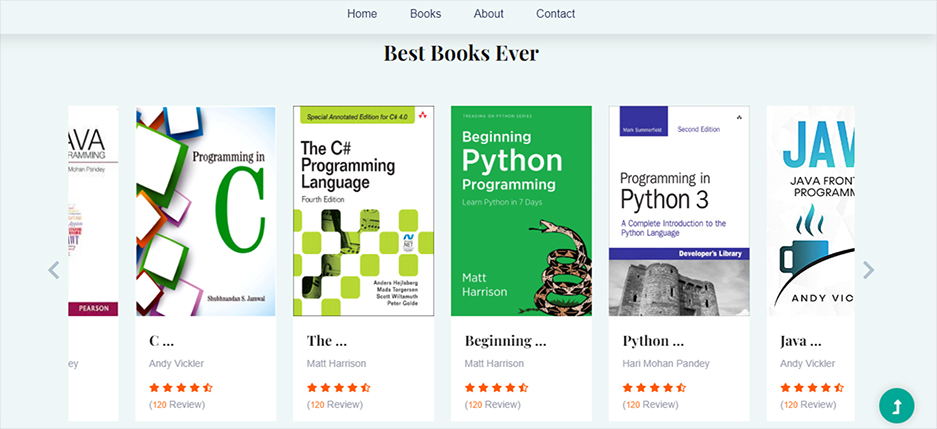937x429 pixels.
Task: Click the previous slide arrow on carousel
Action: (54, 270)
